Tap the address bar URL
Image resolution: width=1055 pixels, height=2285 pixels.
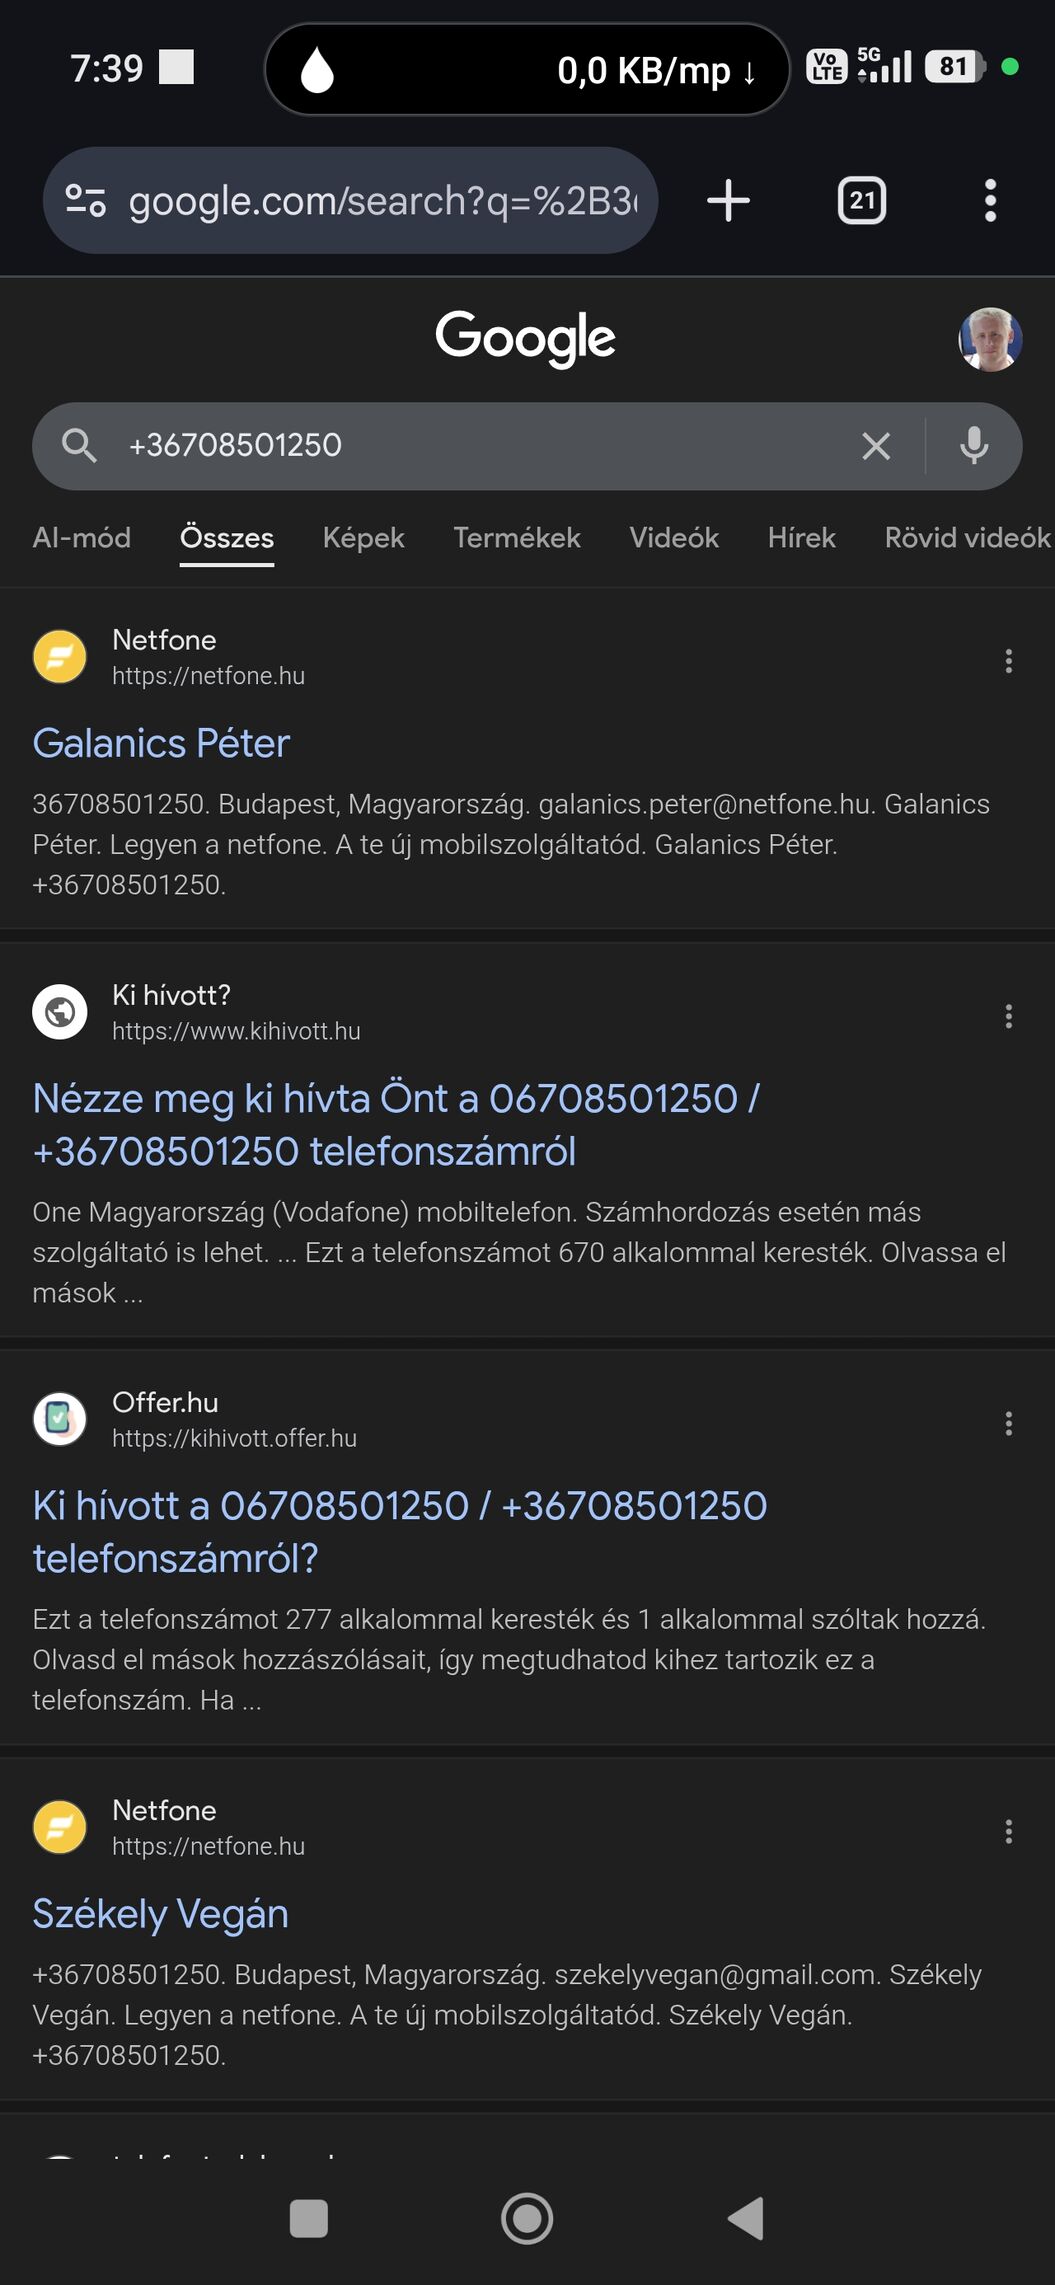tap(382, 201)
